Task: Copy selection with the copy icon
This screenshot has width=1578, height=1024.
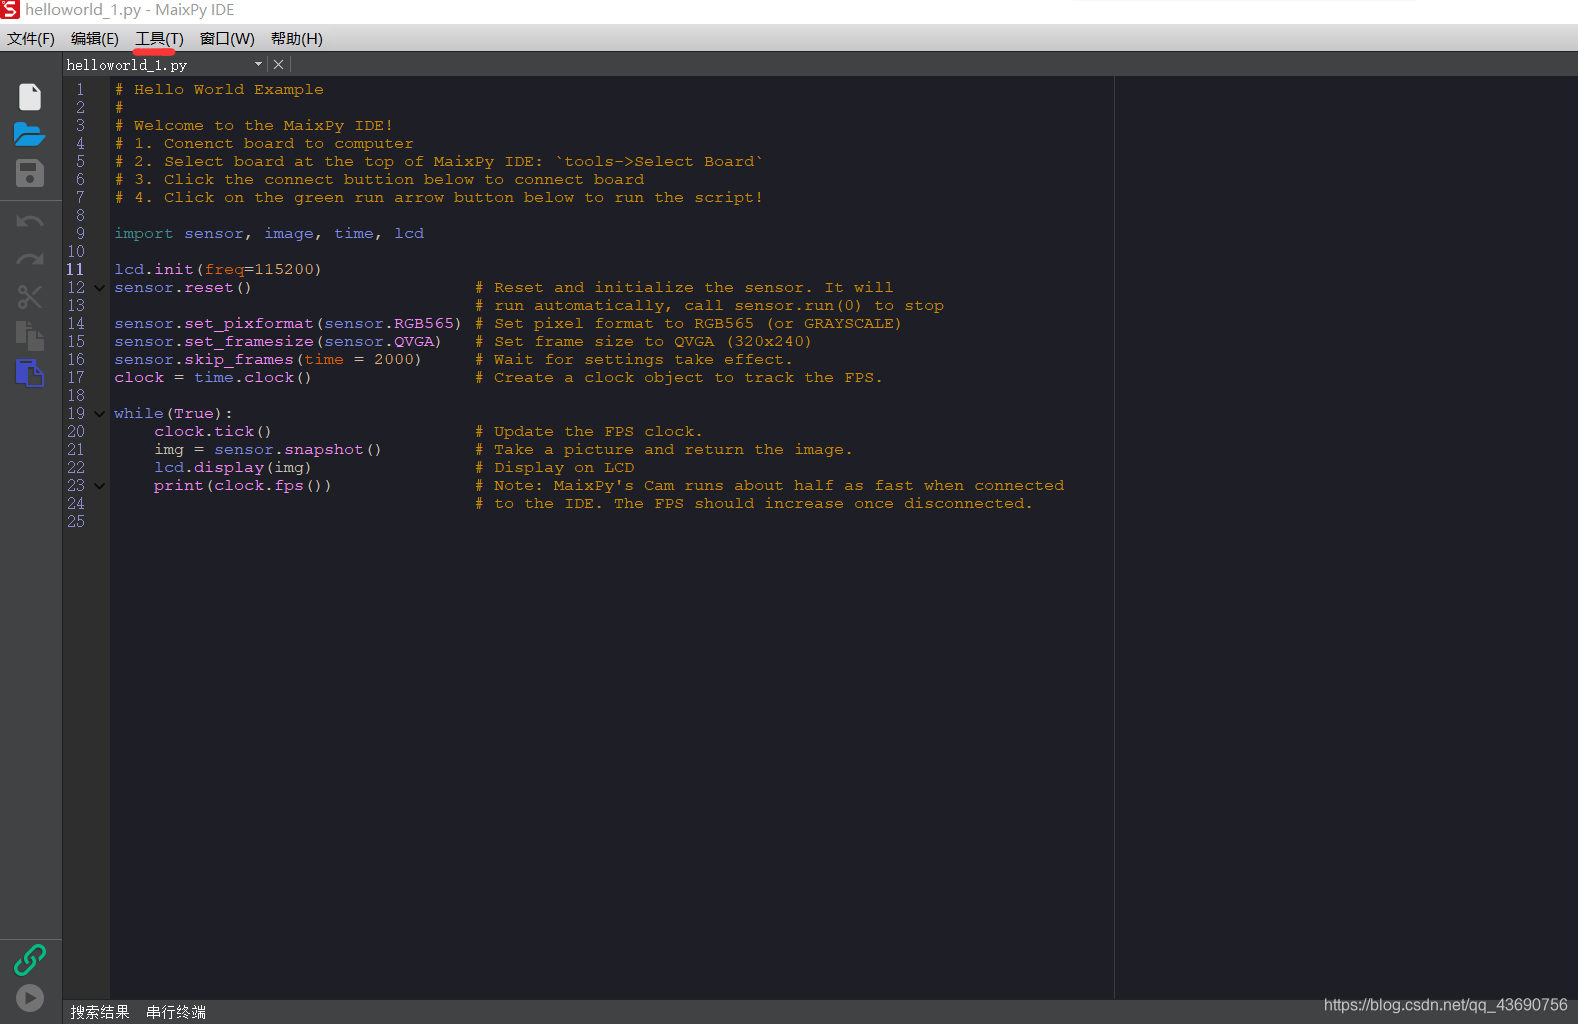Action: coord(30,335)
